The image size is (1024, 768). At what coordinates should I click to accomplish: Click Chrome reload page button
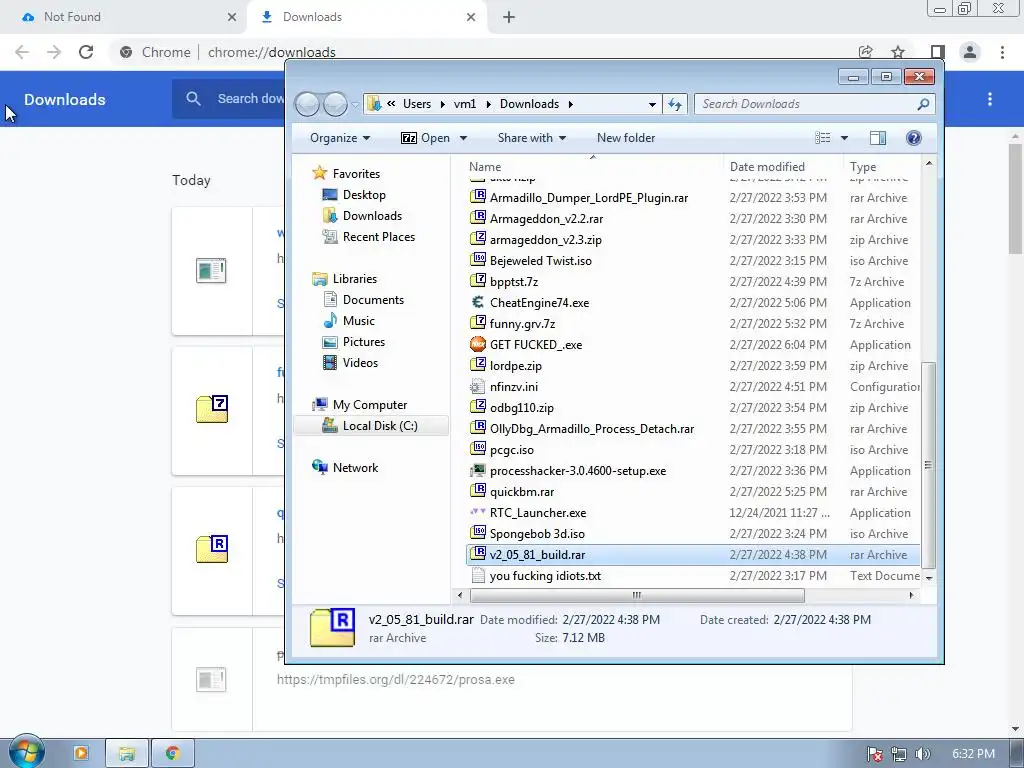click(x=86, y=52)
